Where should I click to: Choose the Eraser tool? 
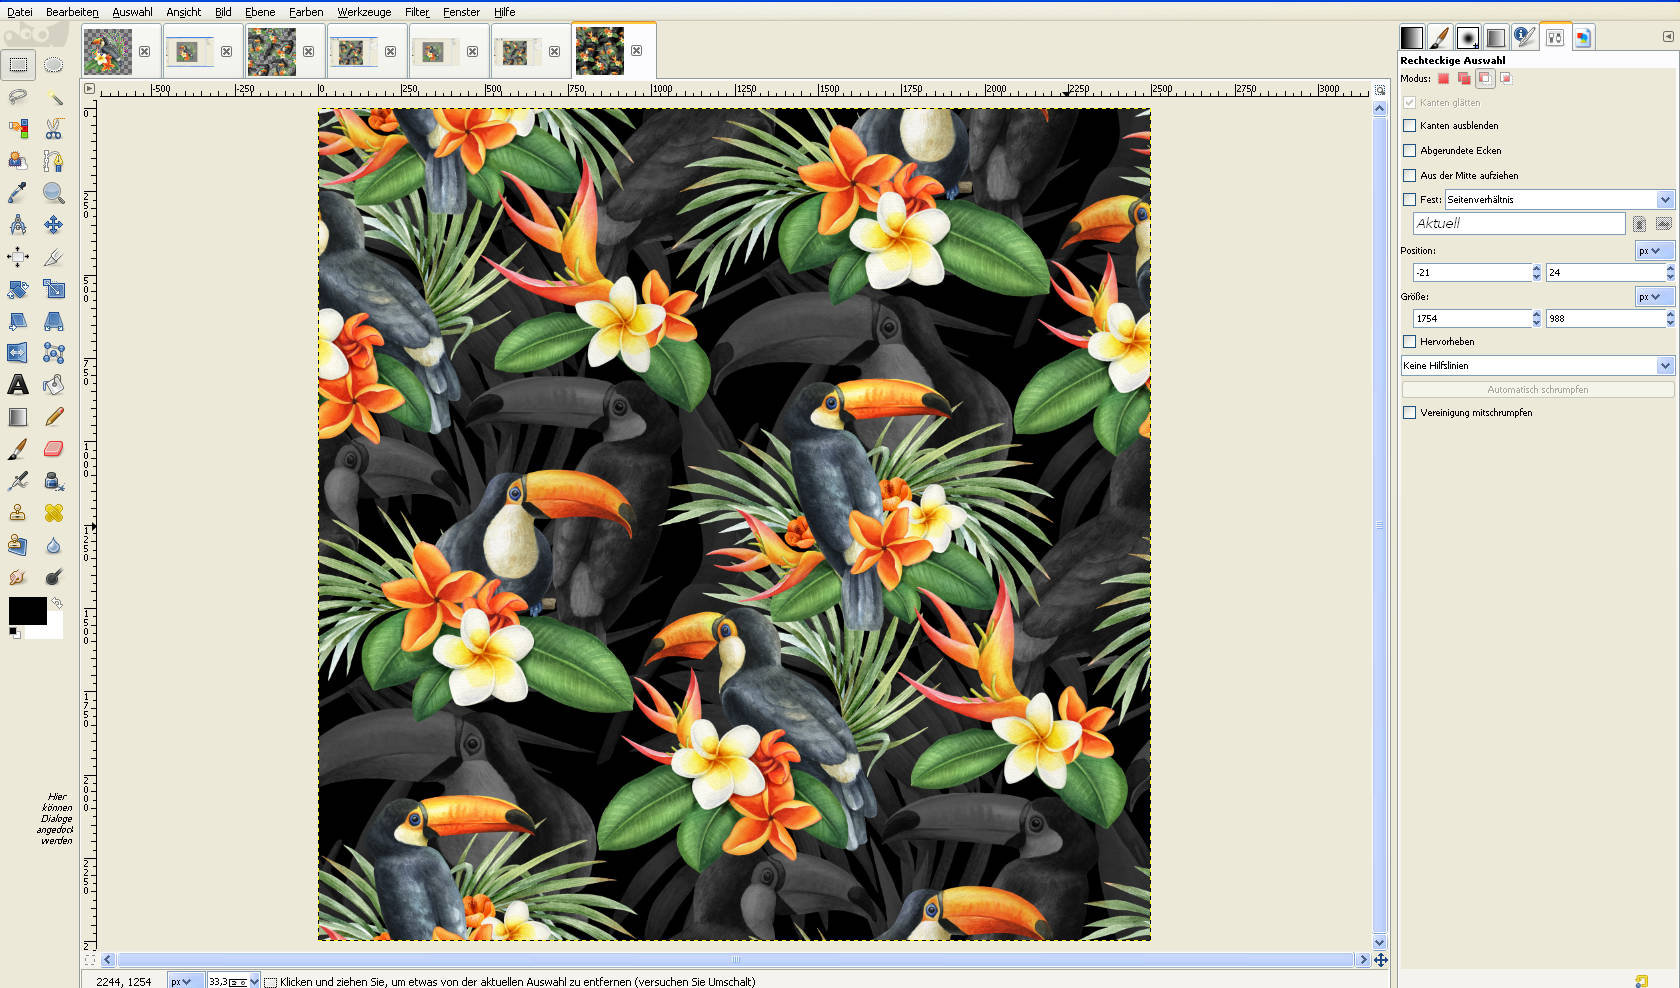click(x=54, y=449)
